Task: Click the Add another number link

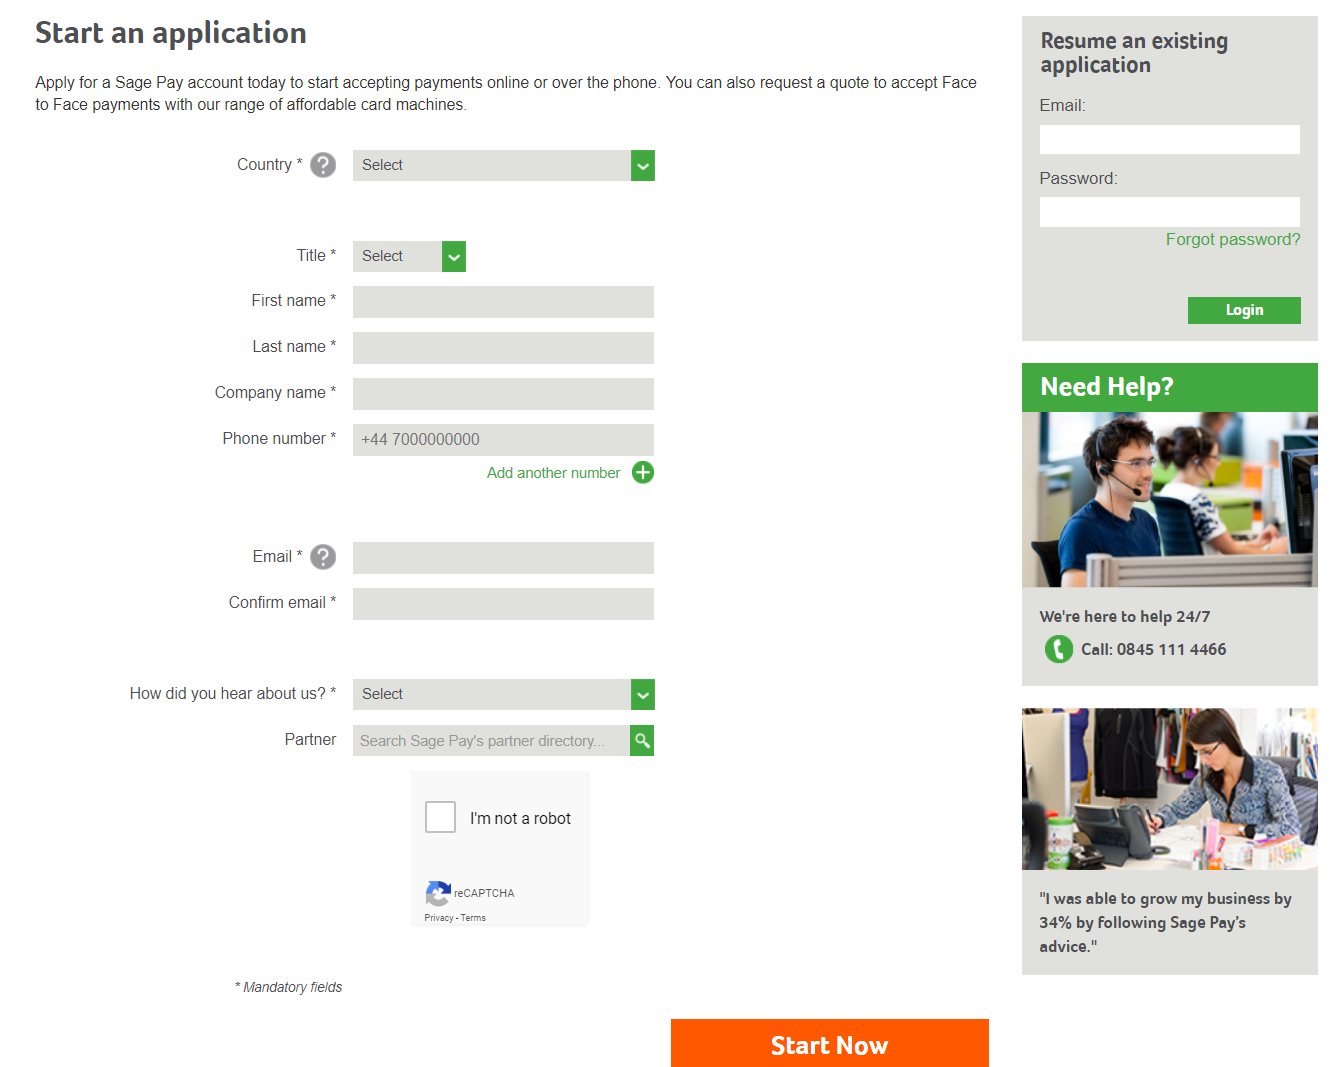Action: pos(553,473)
